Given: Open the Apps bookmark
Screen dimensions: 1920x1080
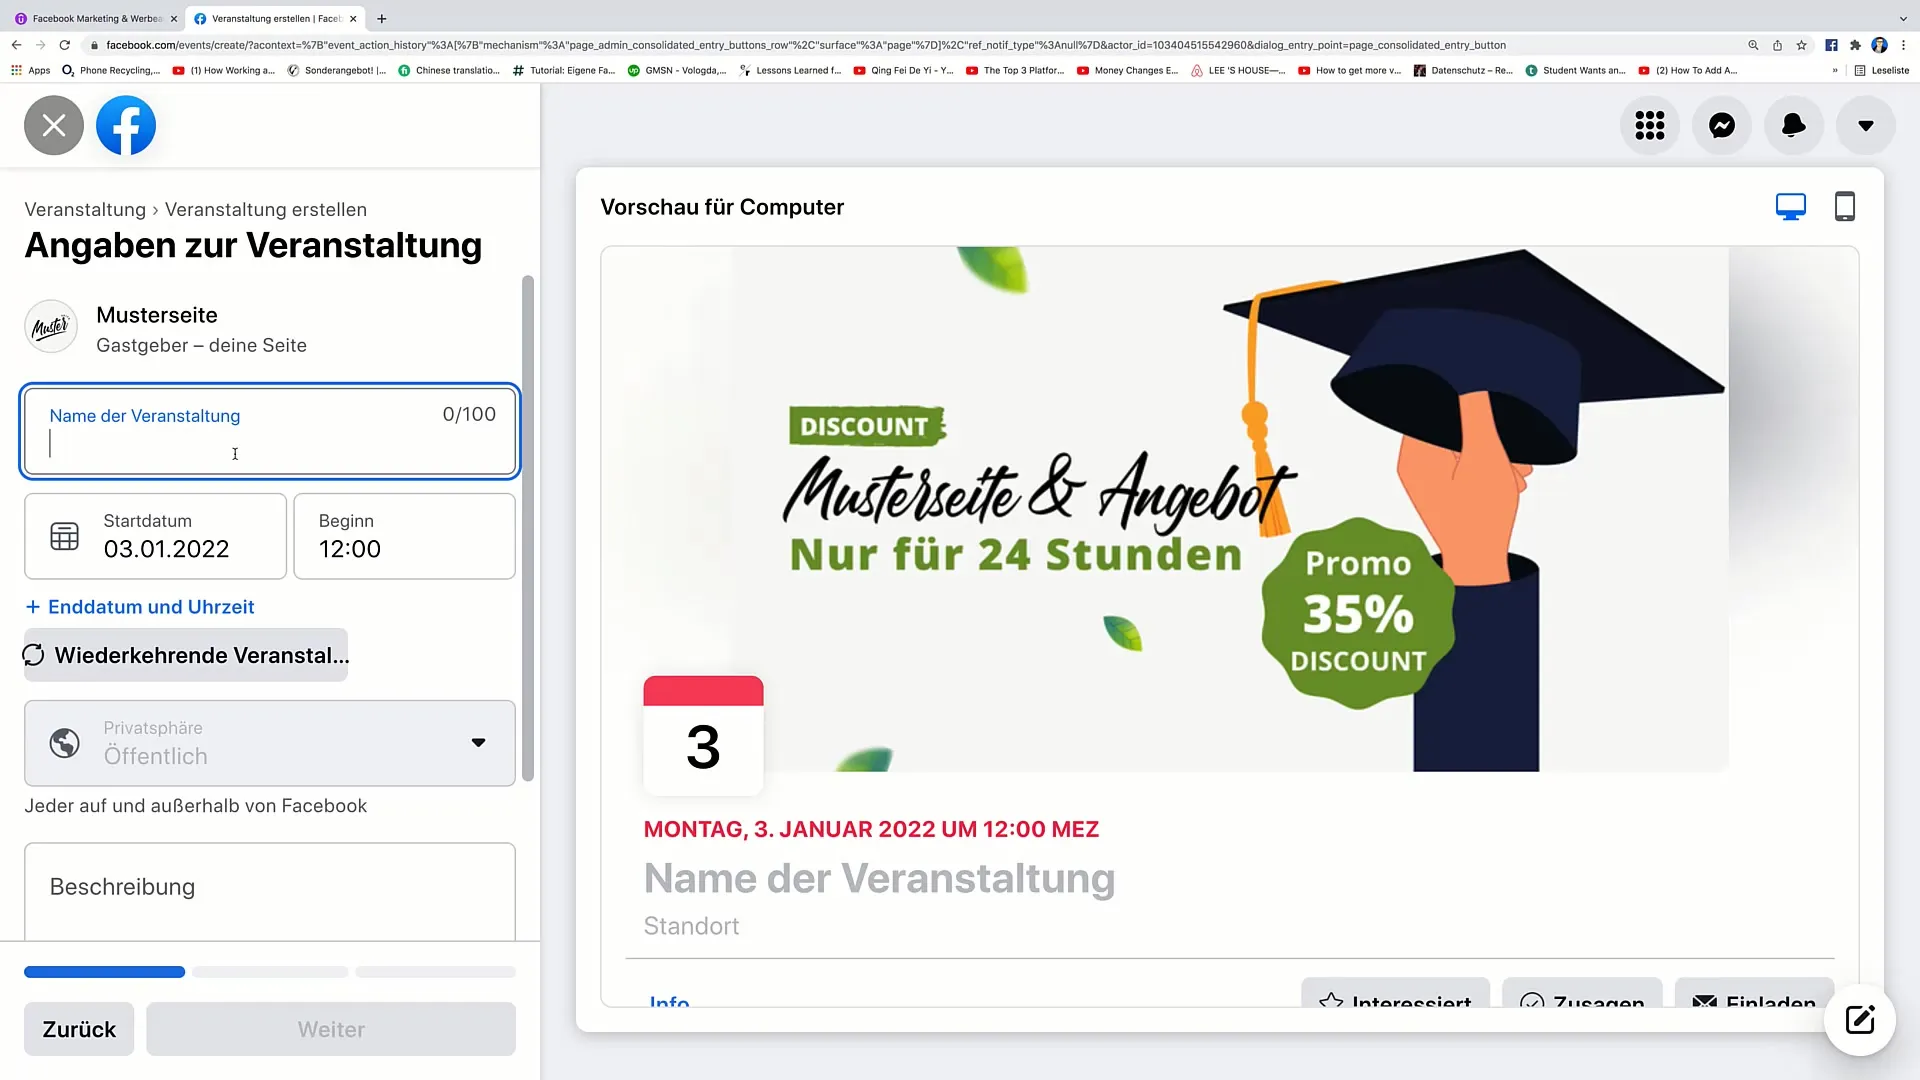Looking at the screenshot, I should click(x=31, y=71).
